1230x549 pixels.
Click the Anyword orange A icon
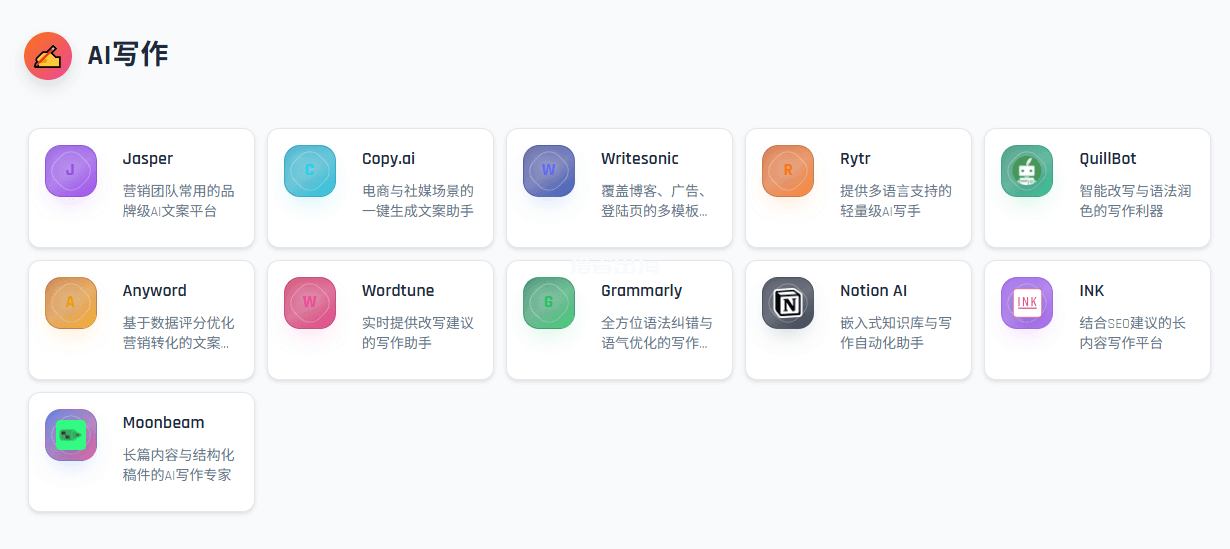(x=71, y=303)
